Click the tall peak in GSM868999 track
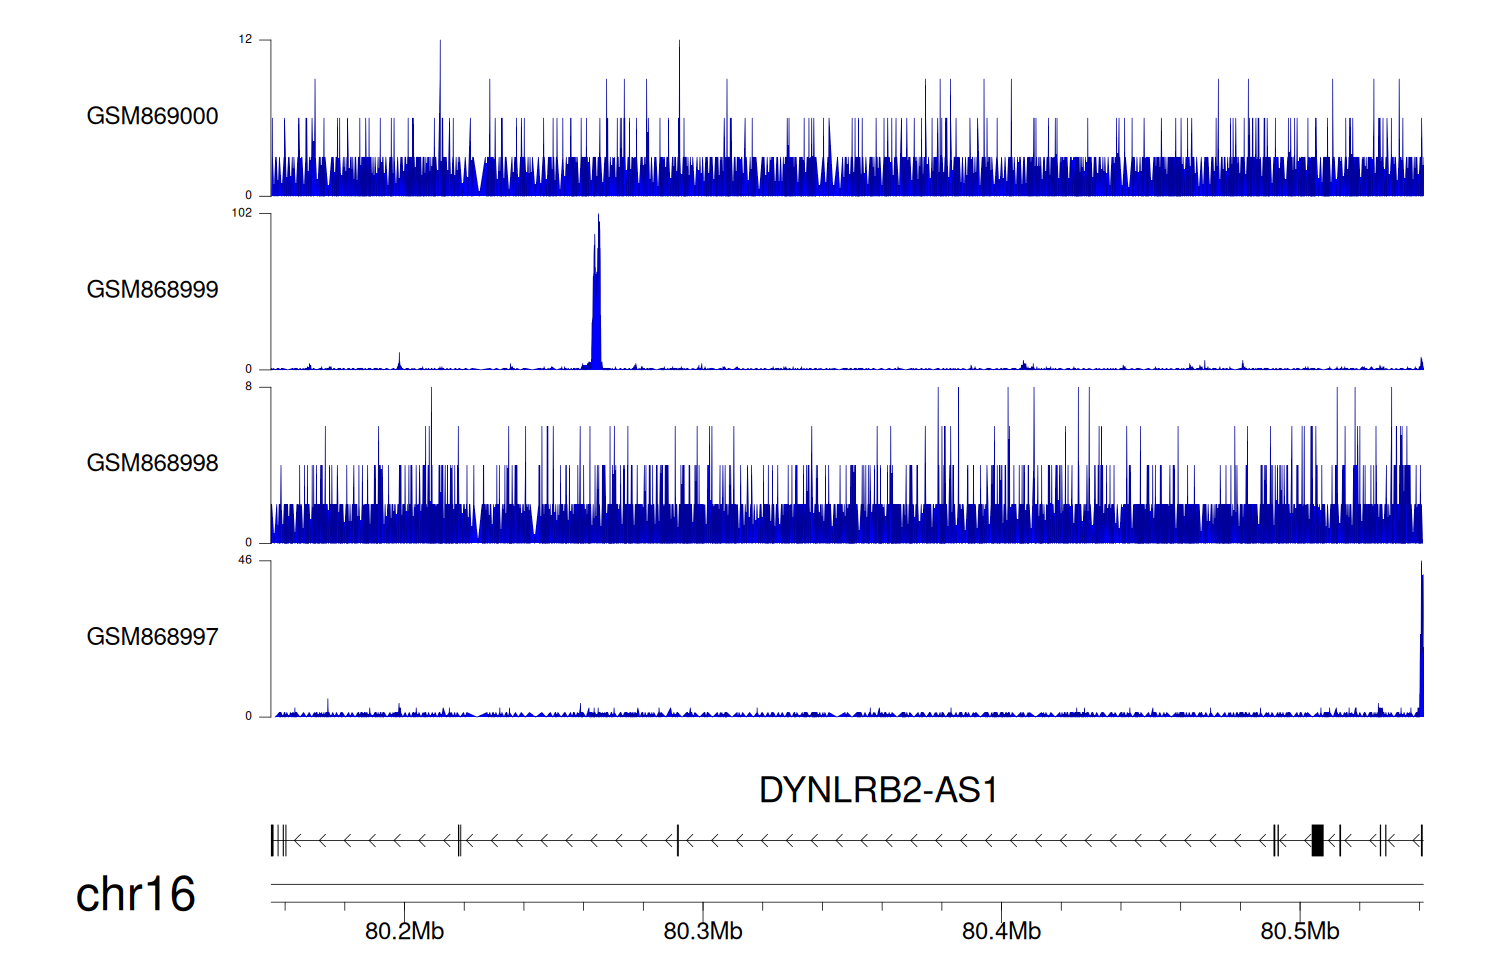Viewport: 1500px width, 980px height. (597, 300)
